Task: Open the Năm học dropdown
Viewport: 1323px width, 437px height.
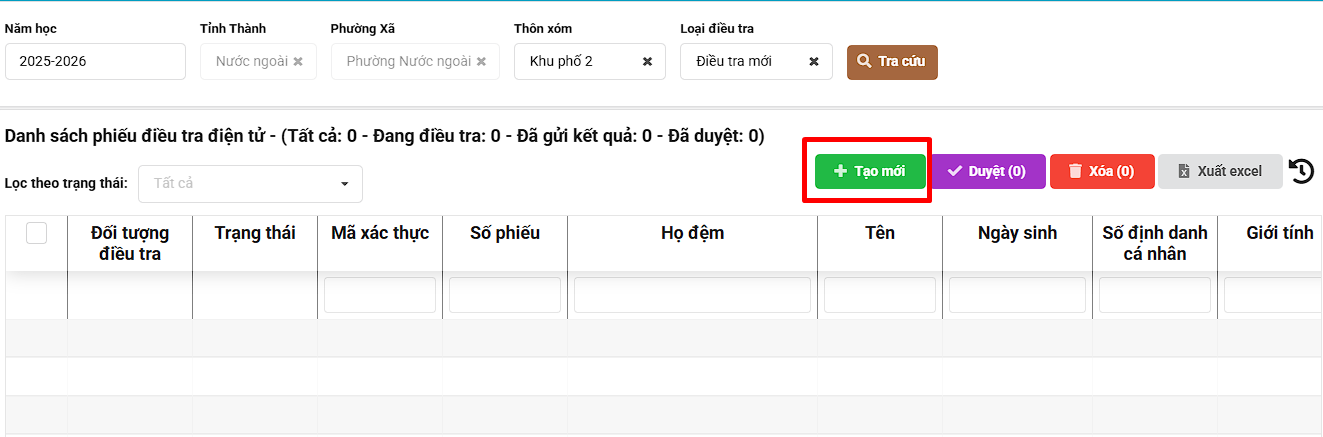Action: (x=95, y=62)
